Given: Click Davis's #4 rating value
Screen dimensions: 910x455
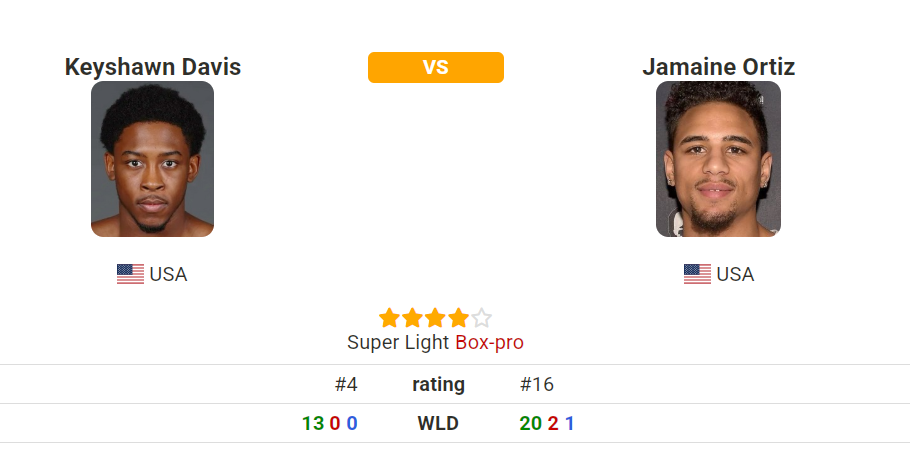Looking at the screenshot, I should (x=346, y=384).
